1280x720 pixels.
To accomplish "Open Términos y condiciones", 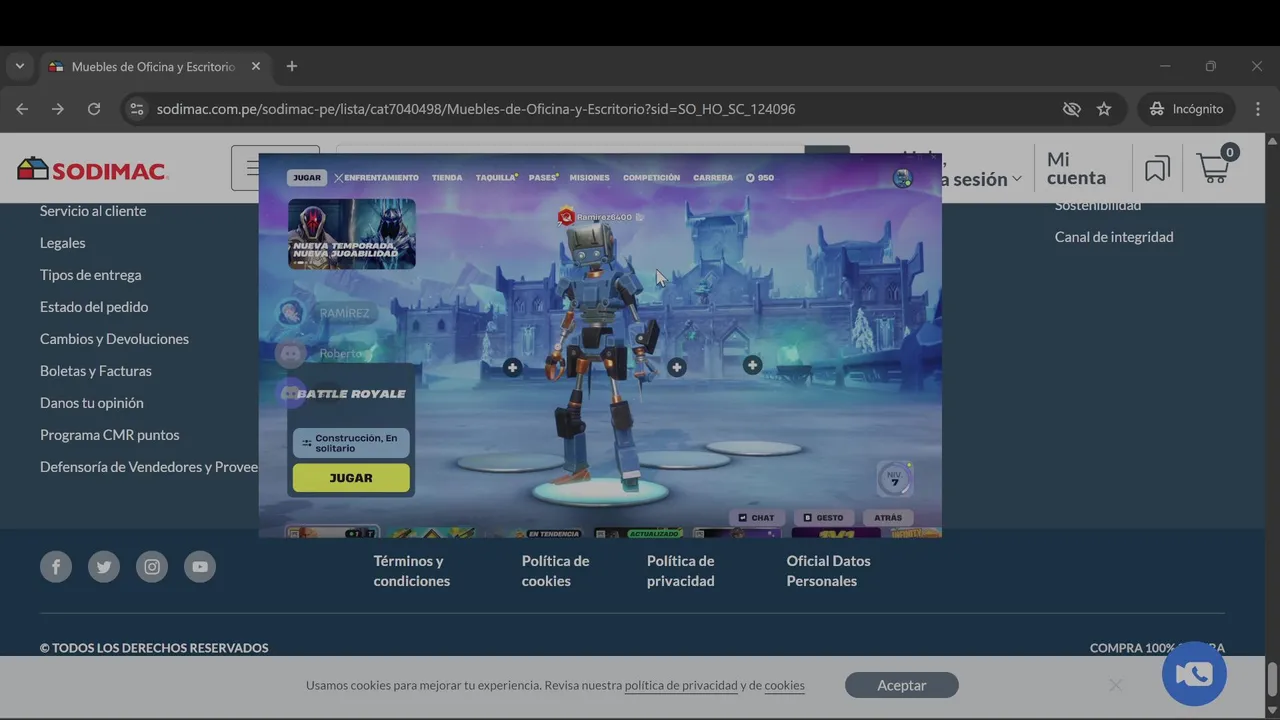I will (x=412, y=571).
